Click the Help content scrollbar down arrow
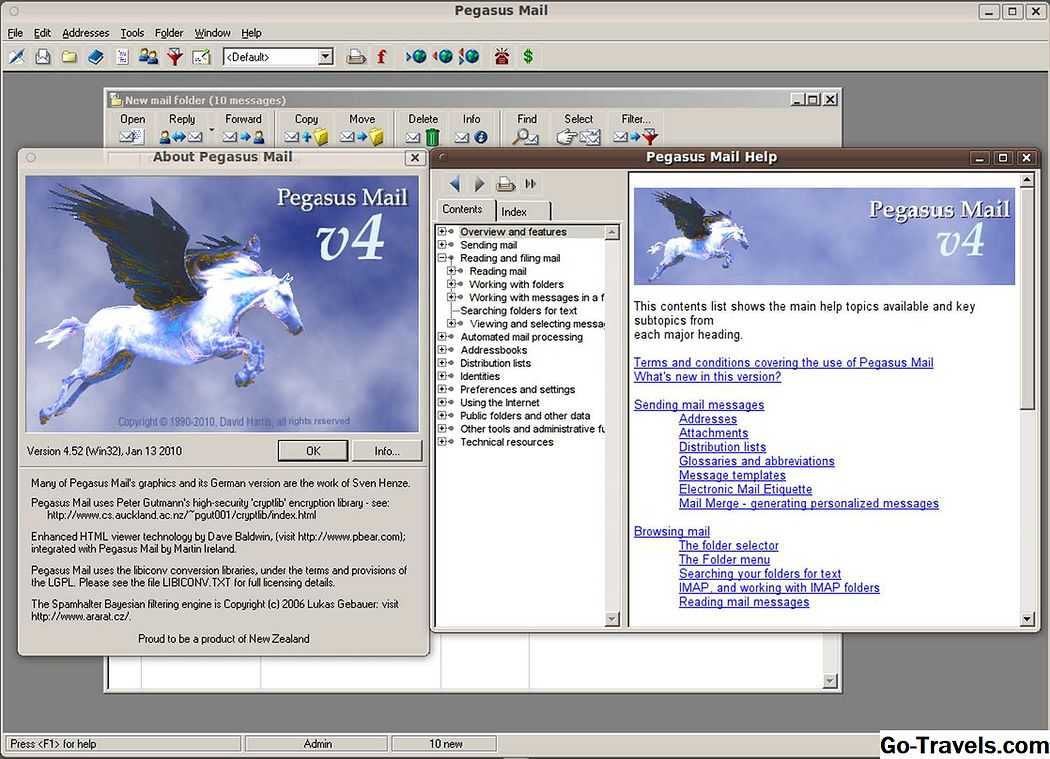 [x=1027, y=619]
